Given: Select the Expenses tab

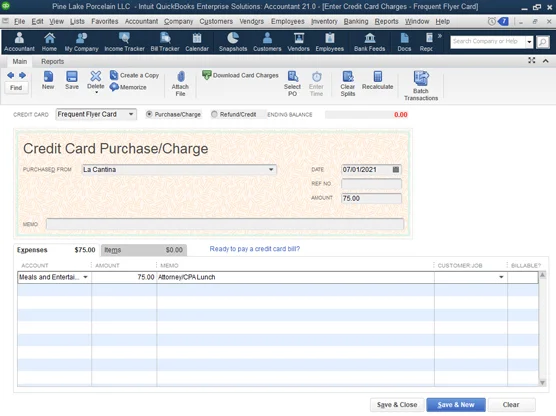Looking at the screenshot, I should pos(56,250).
